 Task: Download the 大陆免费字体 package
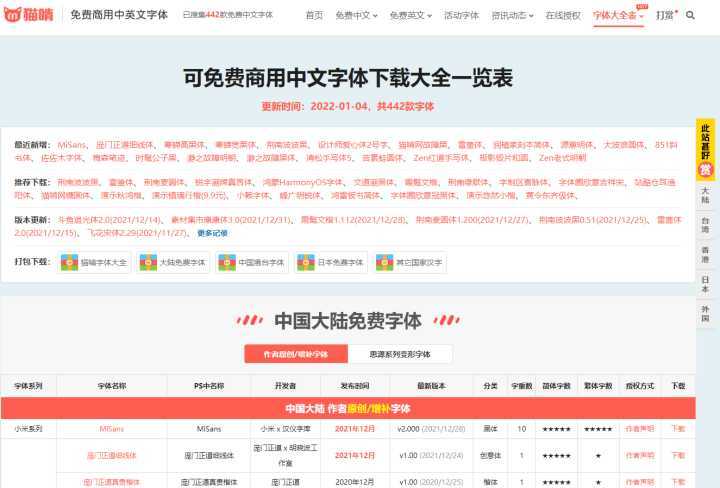173,262
